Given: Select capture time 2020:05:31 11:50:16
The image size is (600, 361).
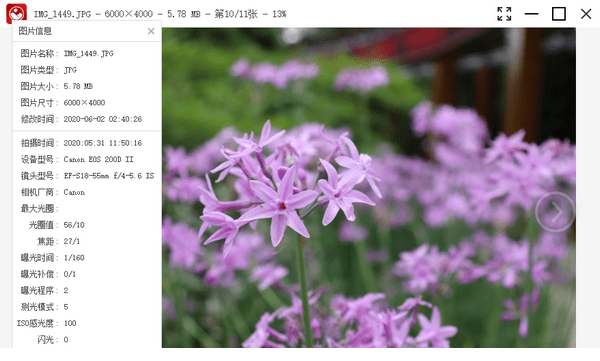Looking at the screenshot, I should (103, 143).
